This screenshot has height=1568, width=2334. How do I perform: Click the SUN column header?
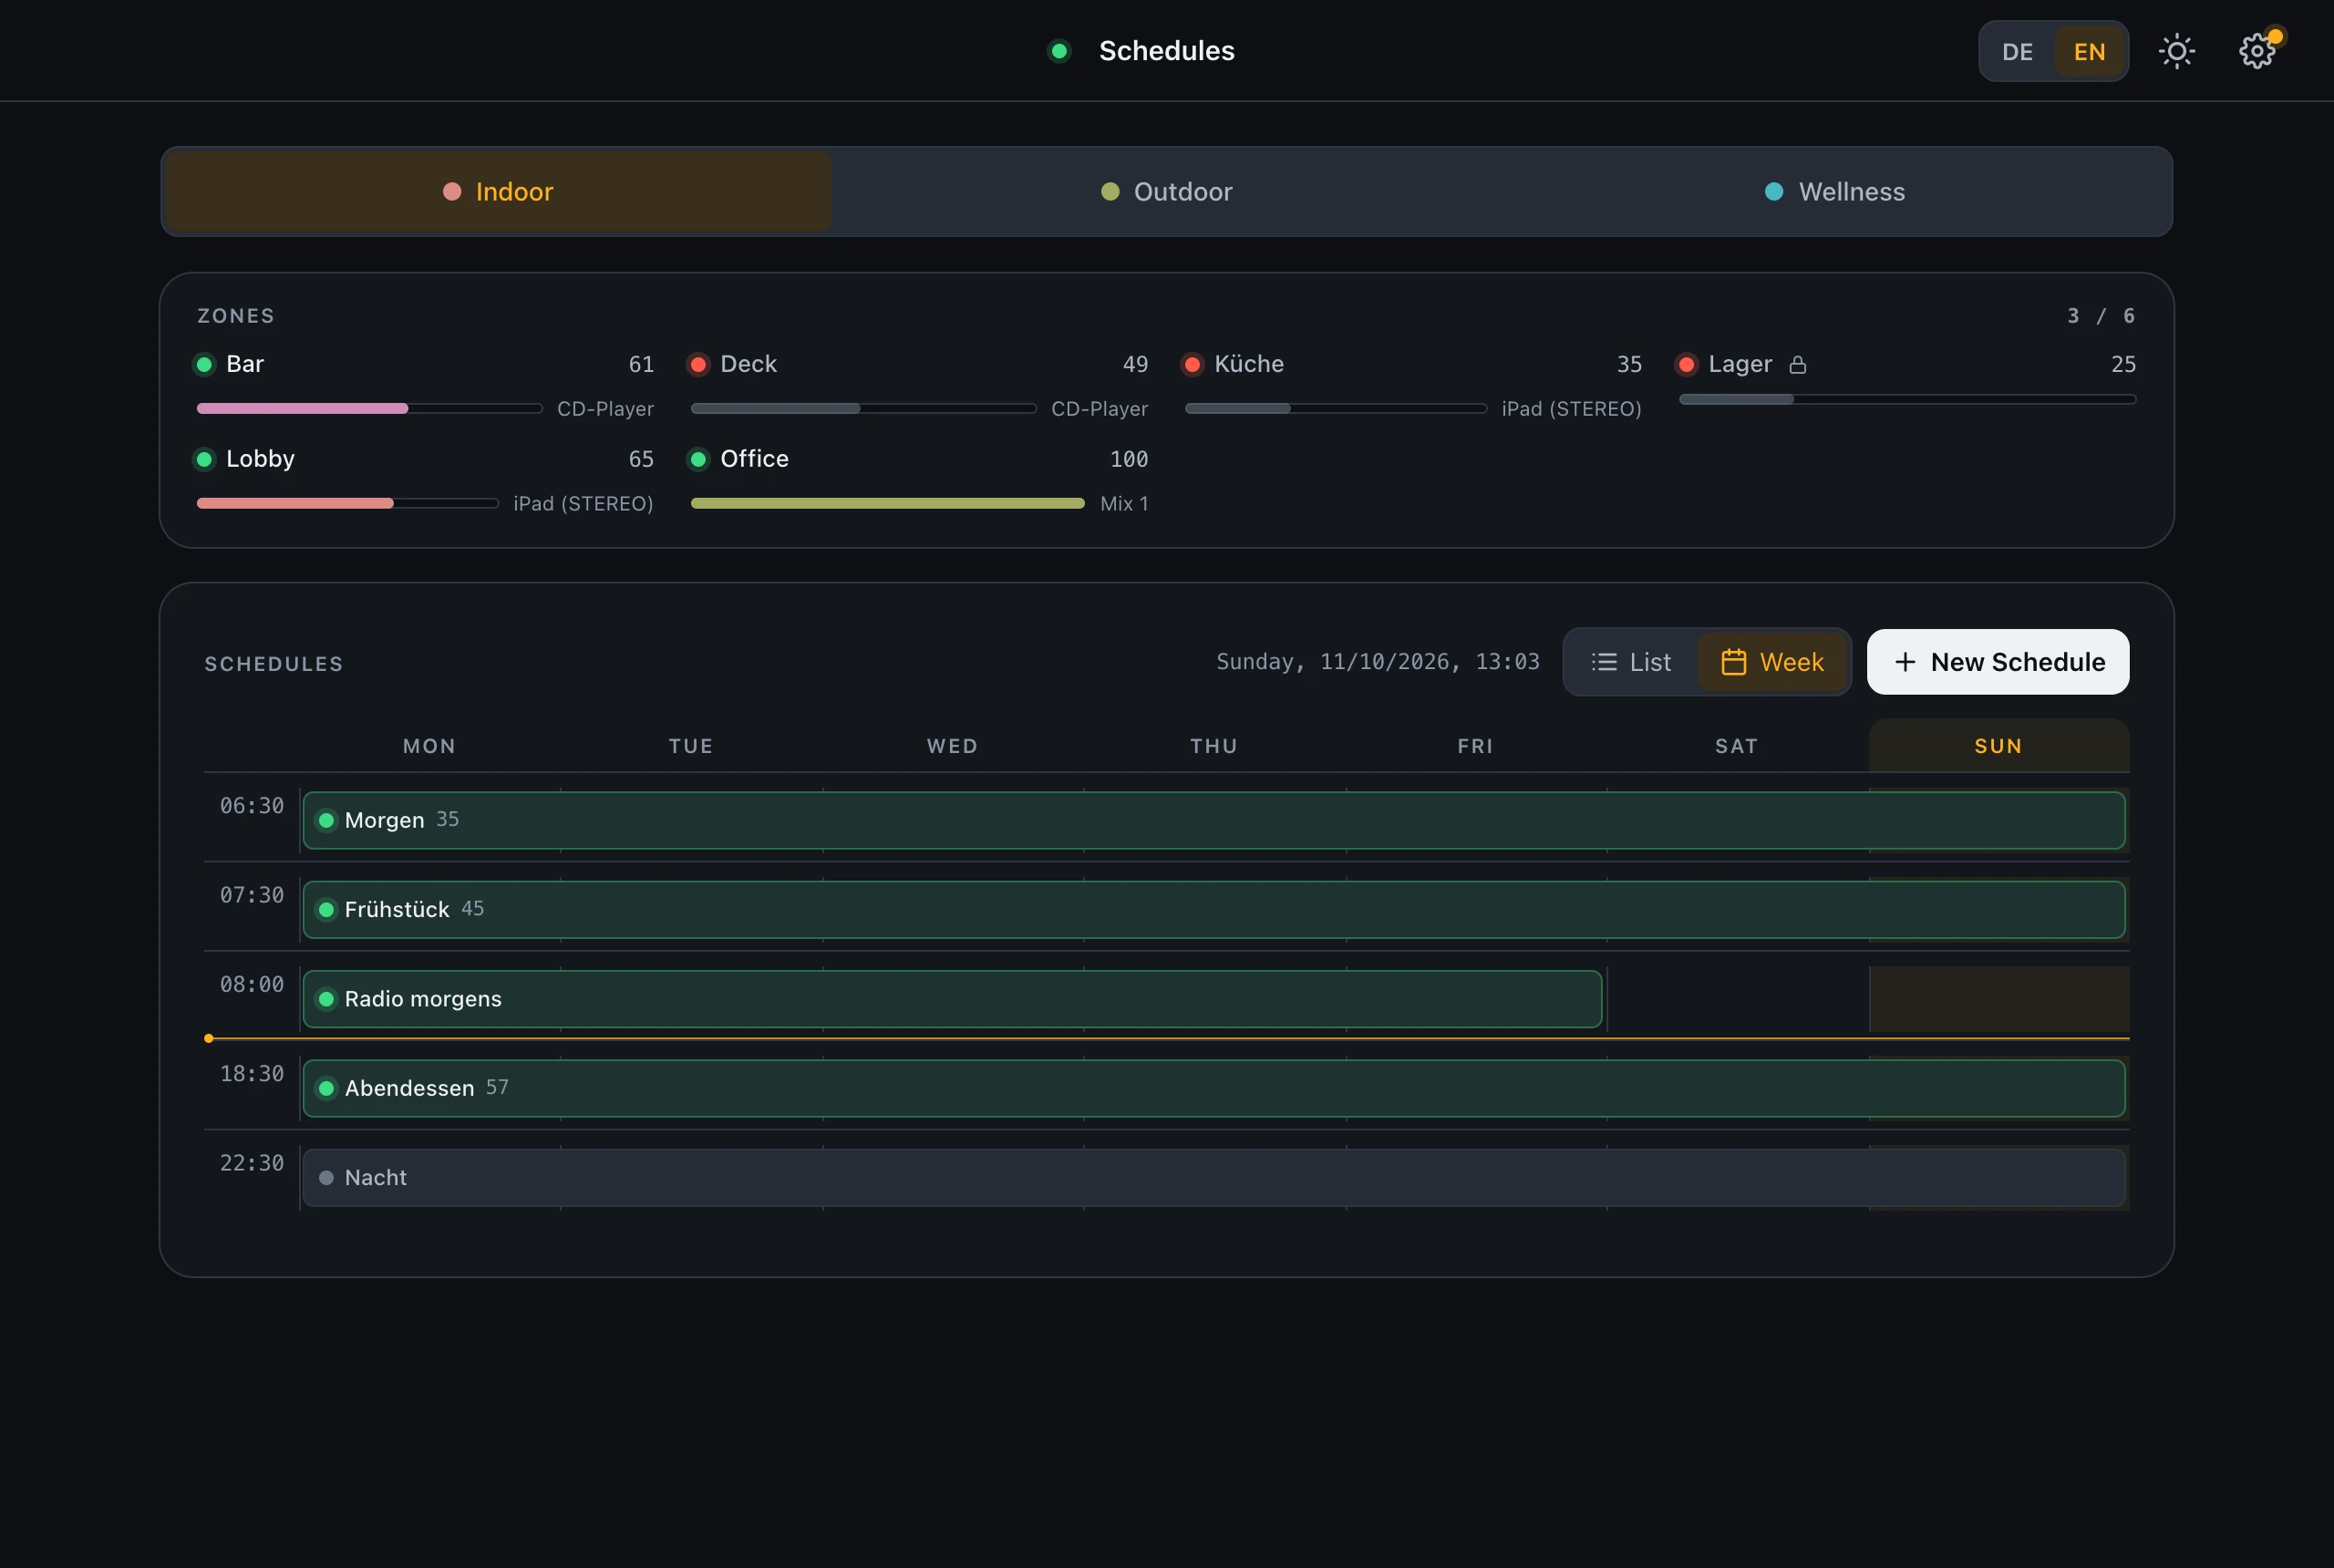(x=1998, y=746)
